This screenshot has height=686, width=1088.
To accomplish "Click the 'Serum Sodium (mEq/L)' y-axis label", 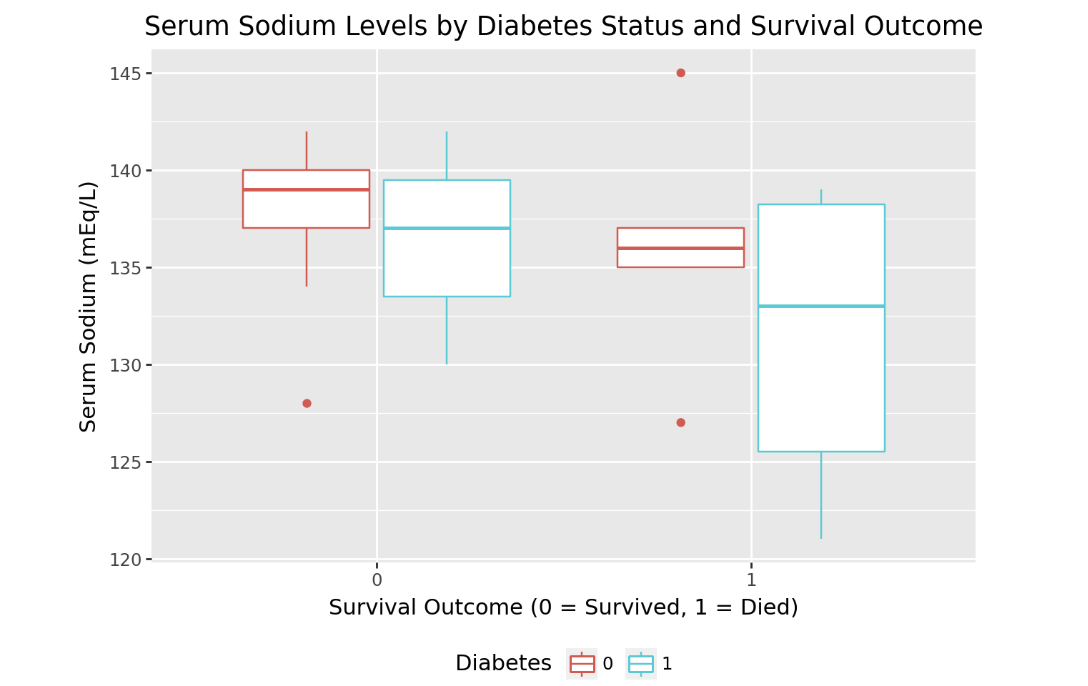I will coord(88,306).
